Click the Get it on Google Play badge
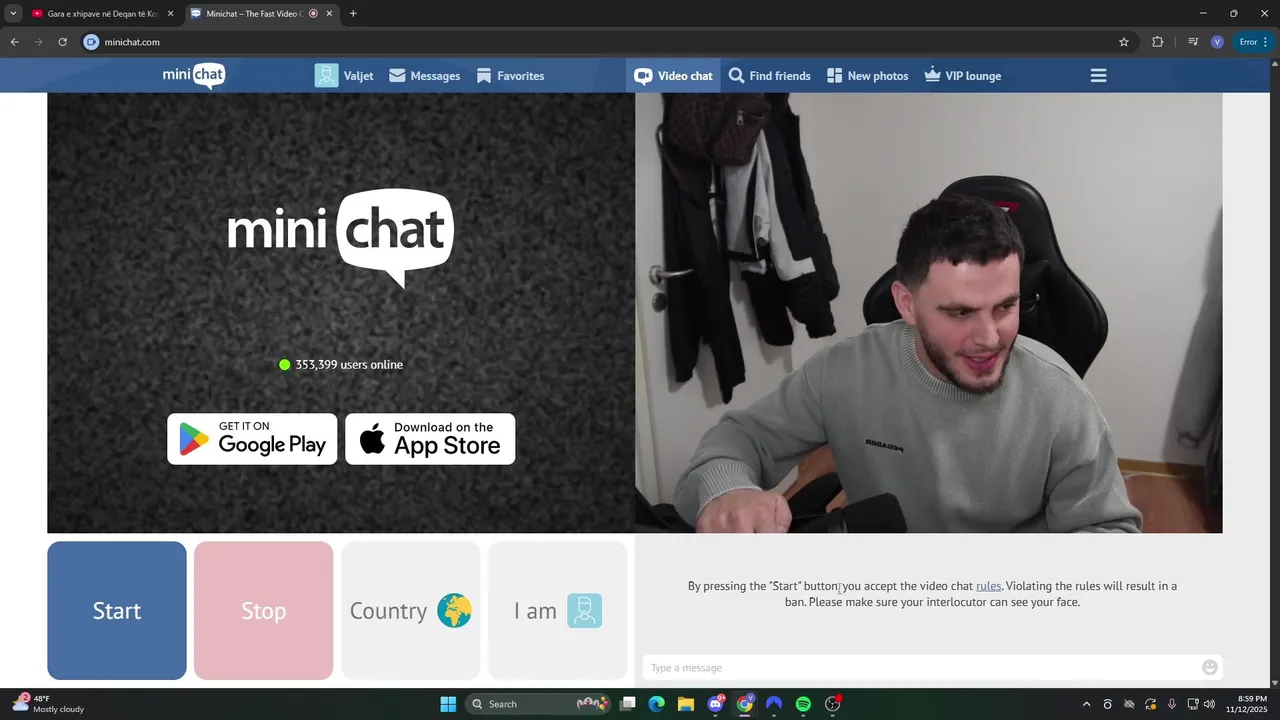This screenshot has height=720, width=1280. 252,439
